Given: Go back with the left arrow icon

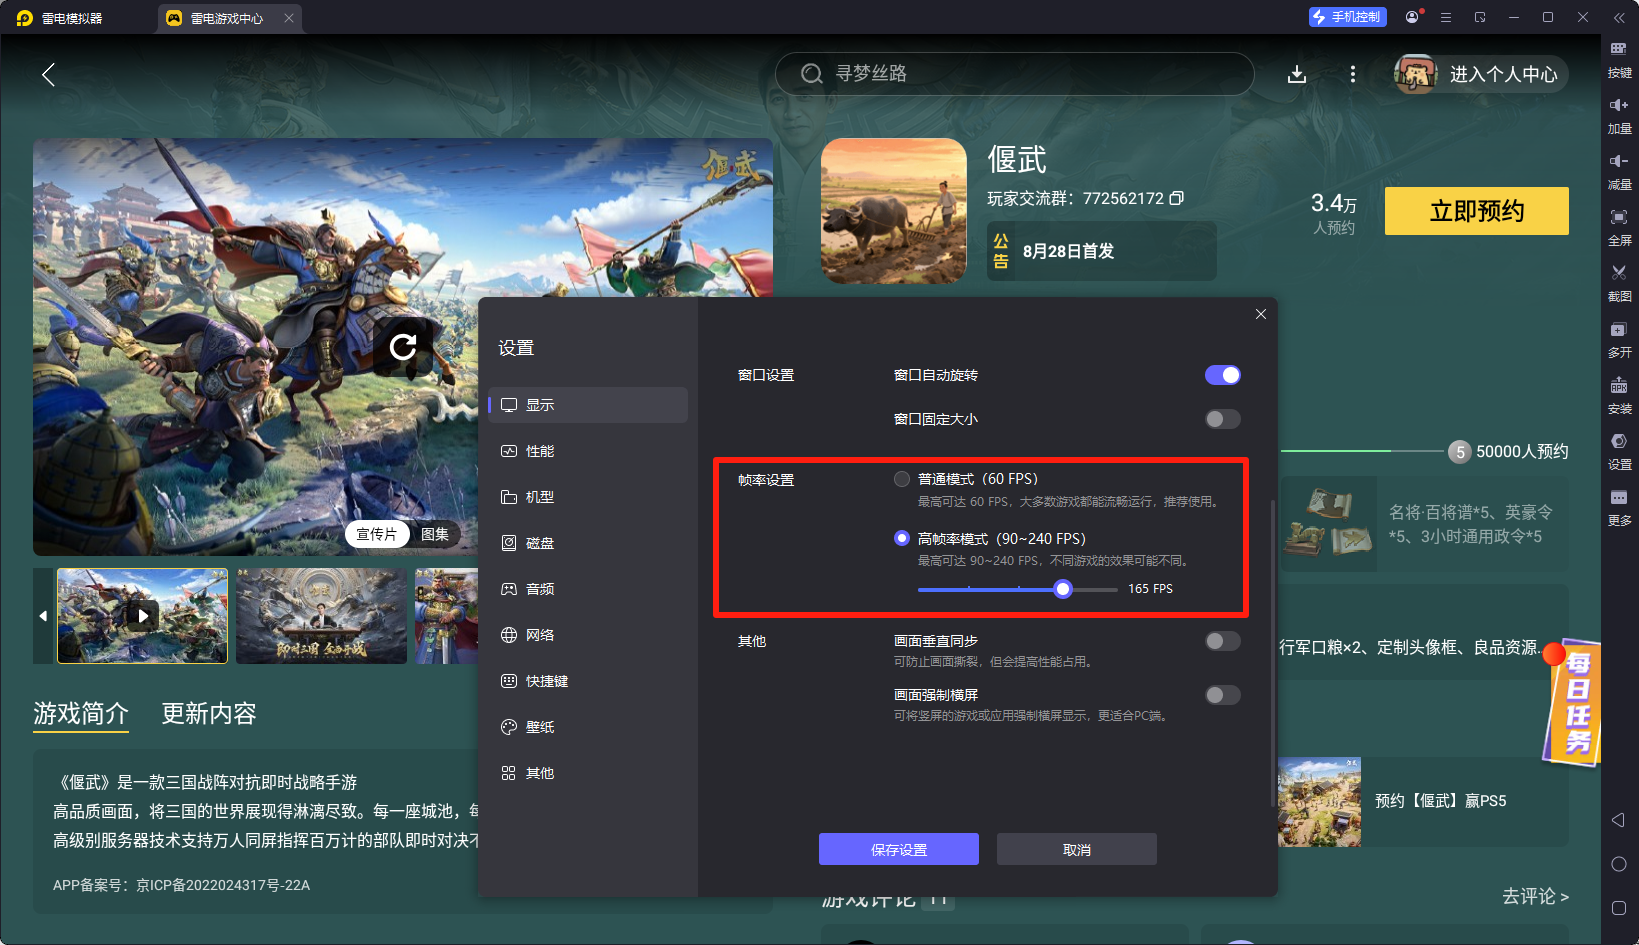Looking at the screenshot, I should click(x=48, y=74).
